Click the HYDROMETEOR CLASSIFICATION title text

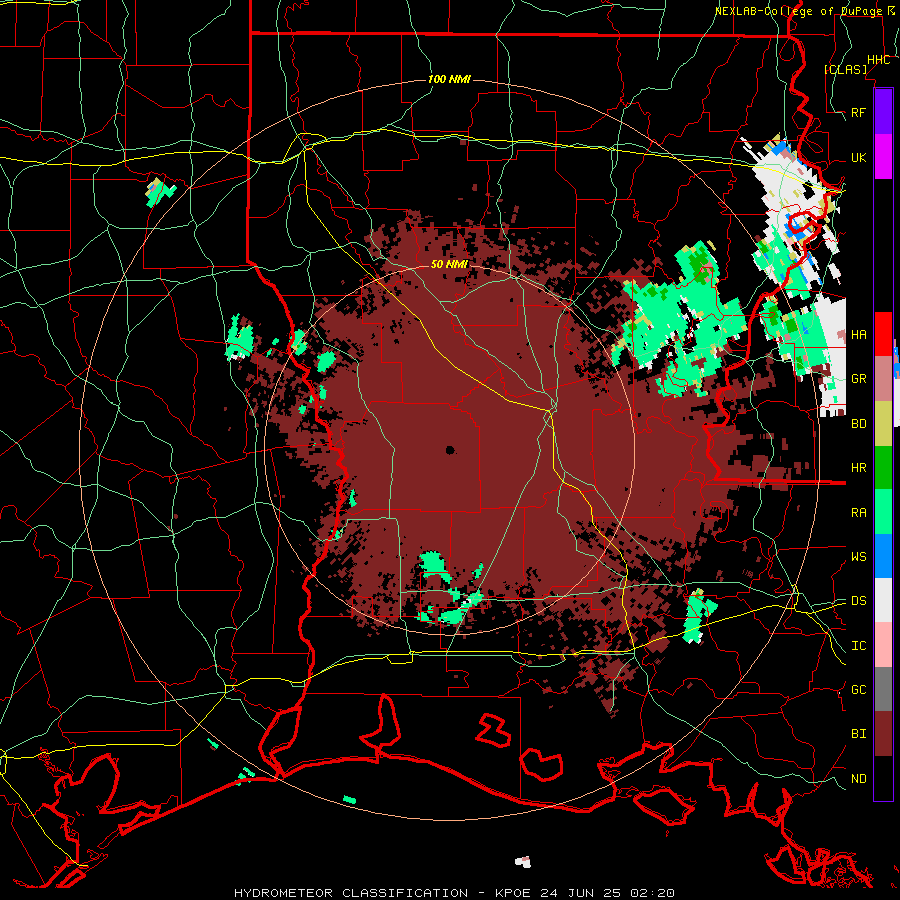coord(351,893)
